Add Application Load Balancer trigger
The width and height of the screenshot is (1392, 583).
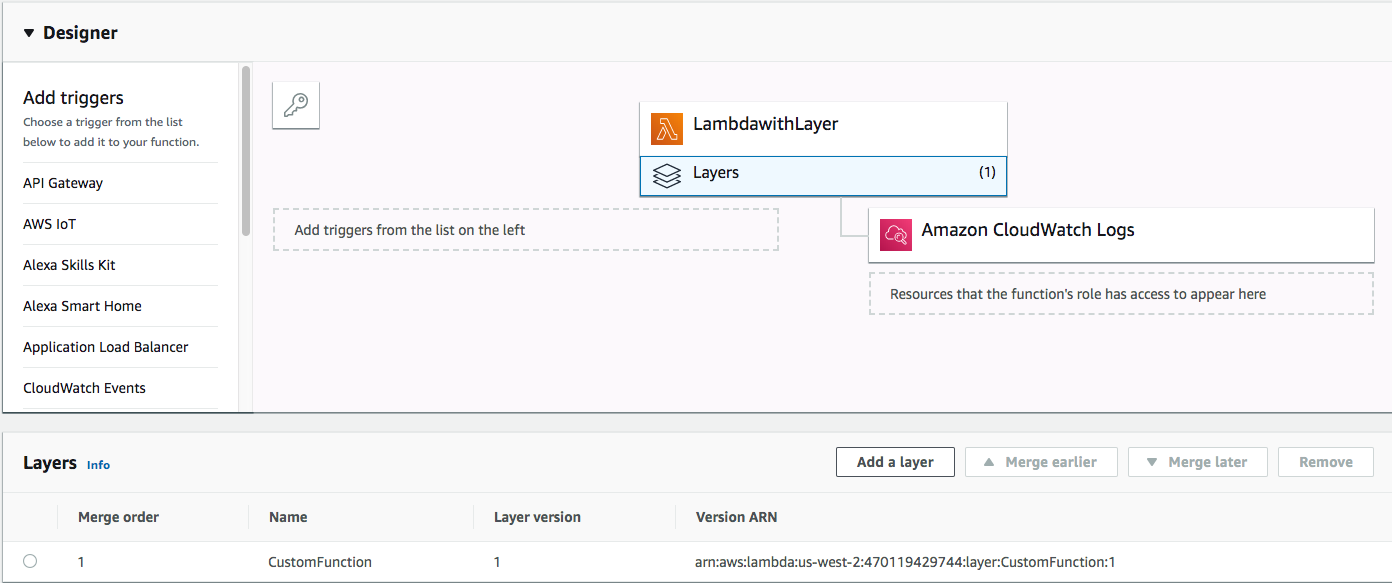pyautogui.click(x=106, y=347)
